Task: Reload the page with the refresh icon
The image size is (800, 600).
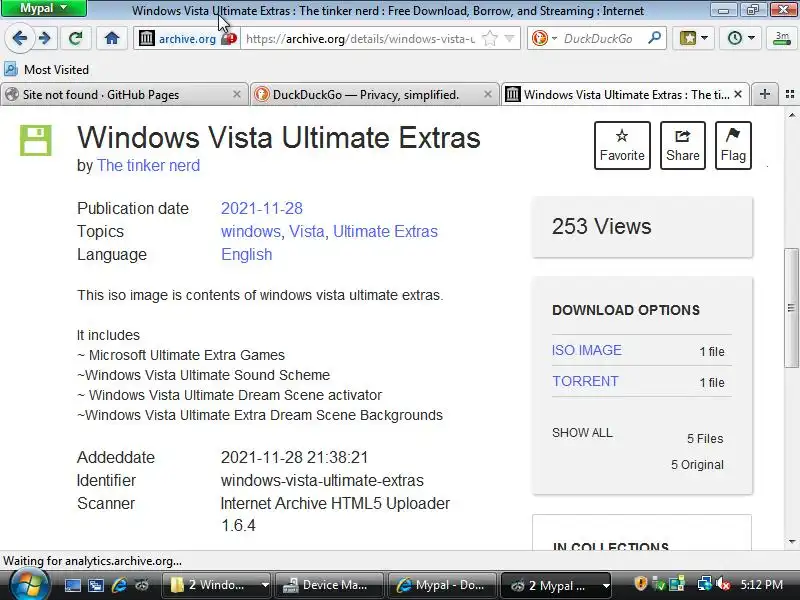Action: tap(76, 38)
